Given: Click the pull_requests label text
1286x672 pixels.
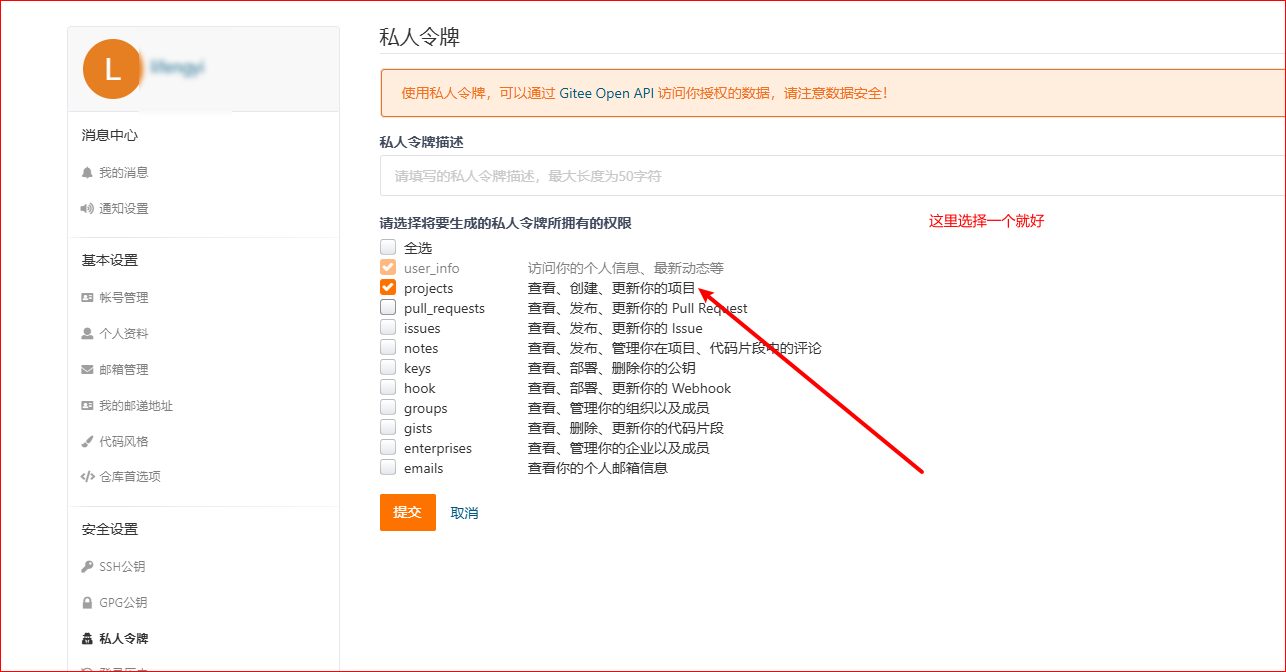Looking at the screenshot, I should click(444, 308).
